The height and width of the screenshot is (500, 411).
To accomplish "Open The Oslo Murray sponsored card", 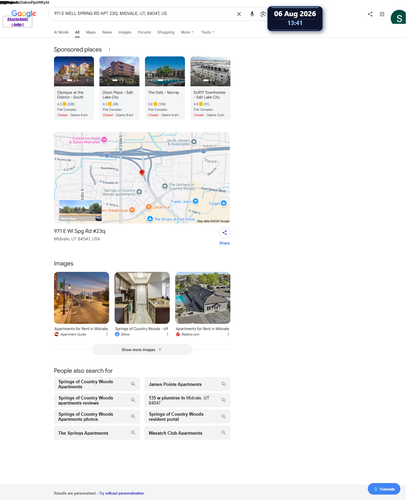I will [x=165, y=88].
